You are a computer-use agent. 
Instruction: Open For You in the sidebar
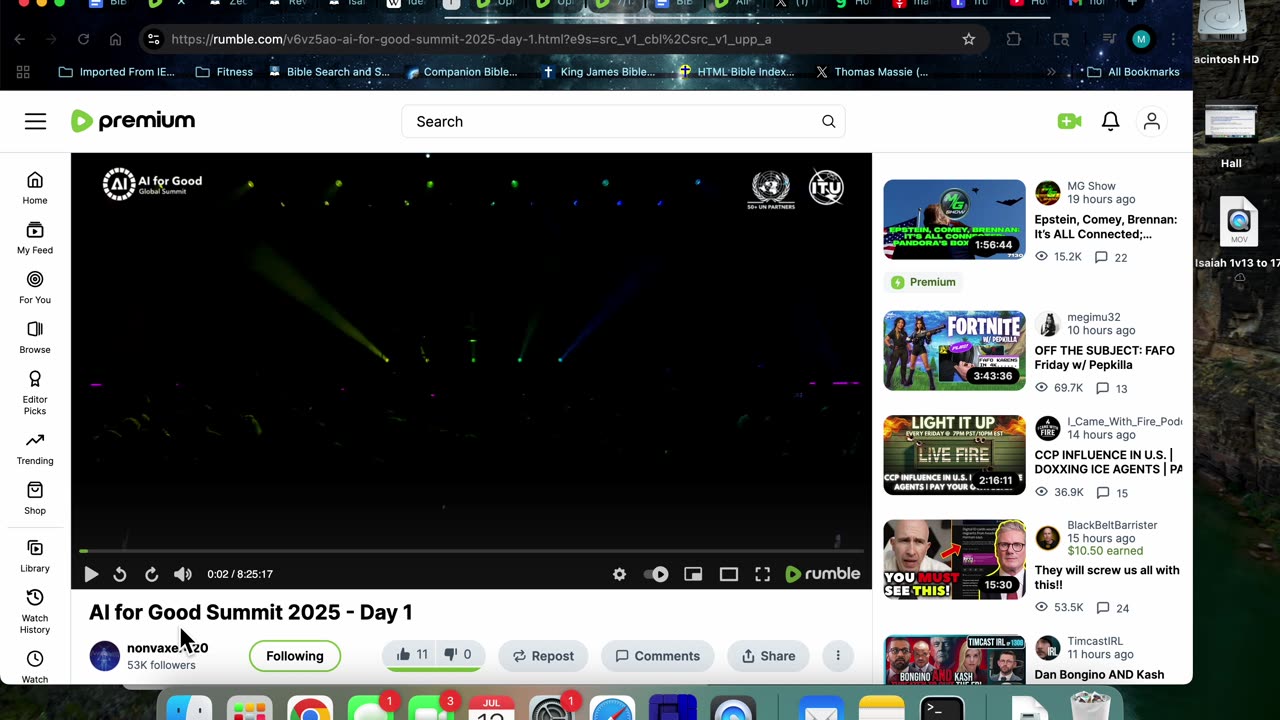coord(35,287)
